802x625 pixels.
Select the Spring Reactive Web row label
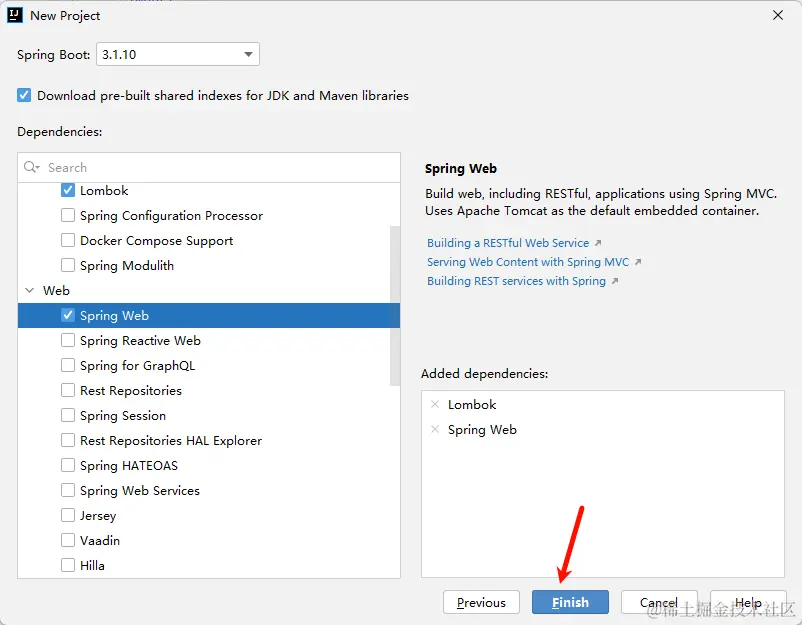pyautogui.click(x=140, y=341)
